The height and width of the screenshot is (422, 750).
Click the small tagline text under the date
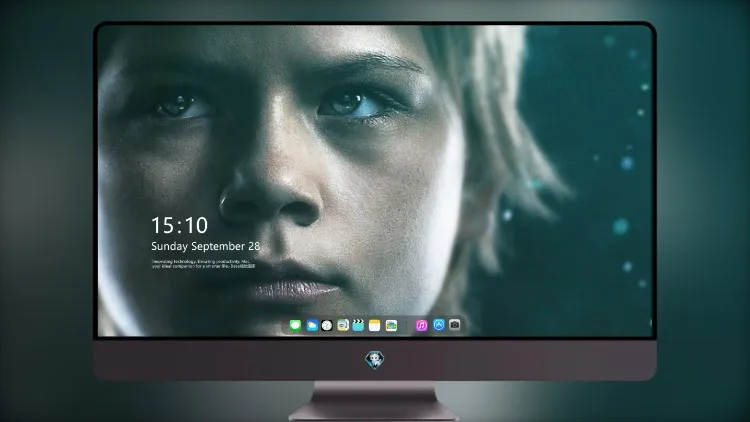(x=203, y=264)
